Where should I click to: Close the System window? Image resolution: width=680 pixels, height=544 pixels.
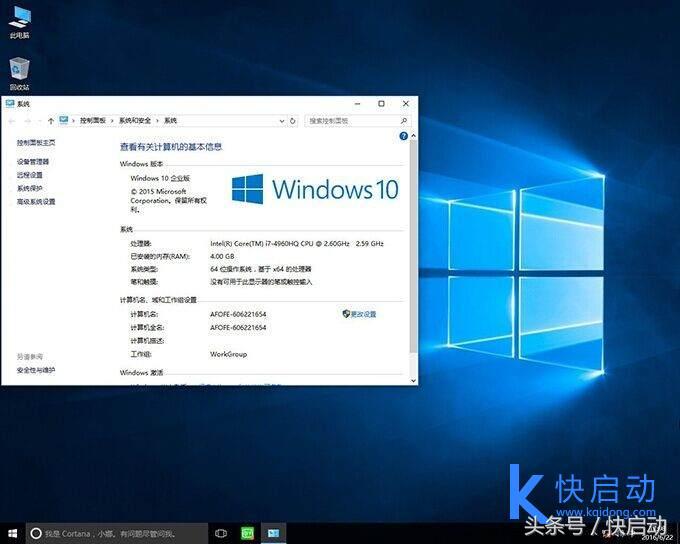406,104
